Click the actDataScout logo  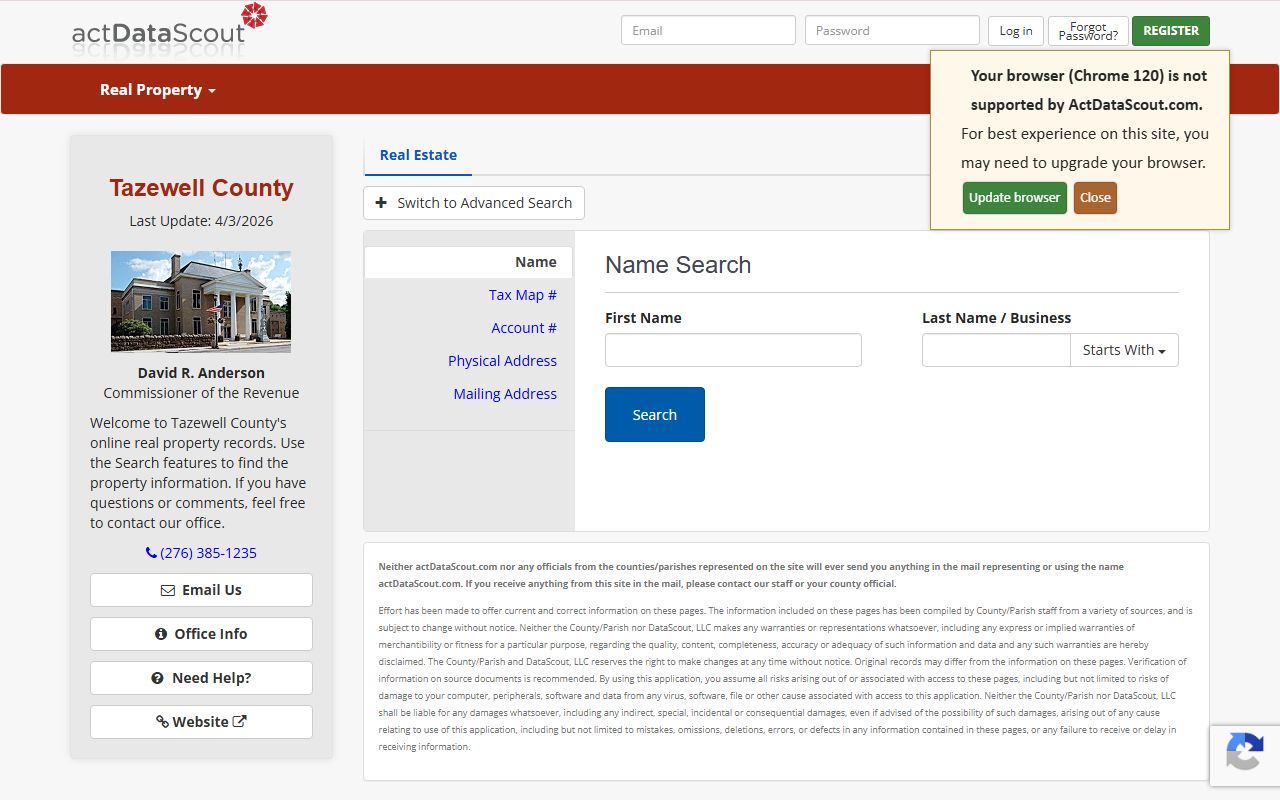(169, 29)
